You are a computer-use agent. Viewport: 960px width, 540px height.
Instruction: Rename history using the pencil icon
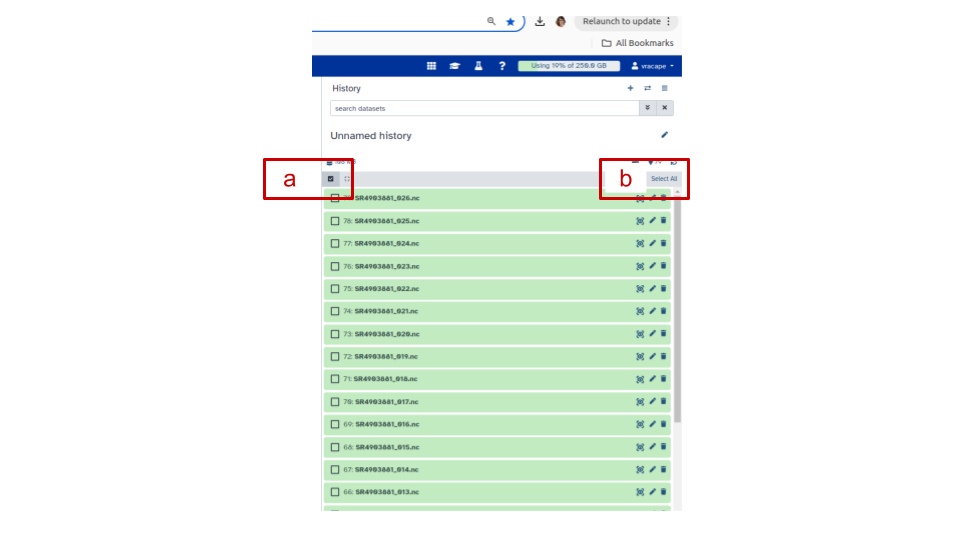coord(664,135)
